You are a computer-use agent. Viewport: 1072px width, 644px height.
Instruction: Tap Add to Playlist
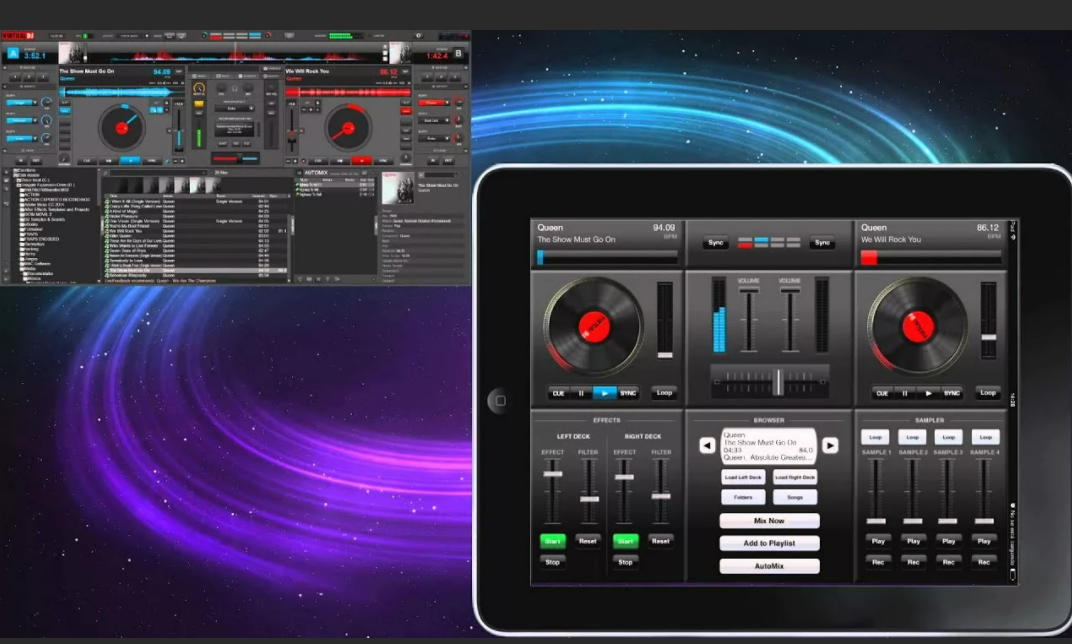(x=769, y=544)
